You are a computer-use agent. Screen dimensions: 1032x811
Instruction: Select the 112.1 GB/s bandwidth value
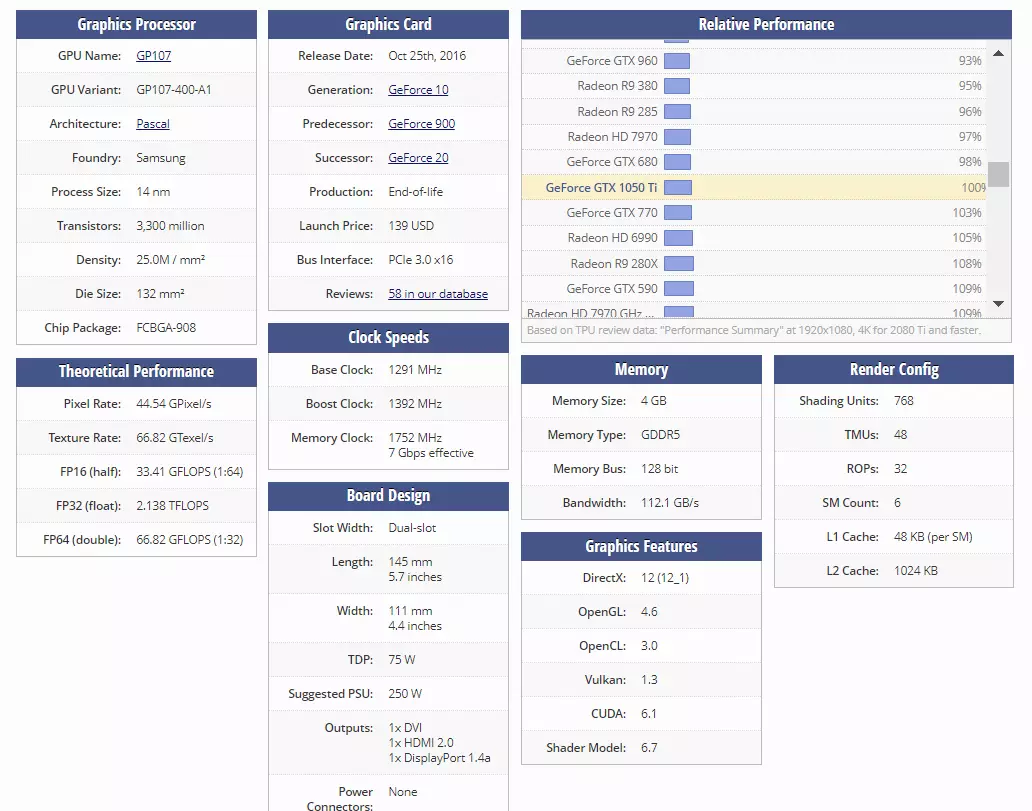coord(670,503)
